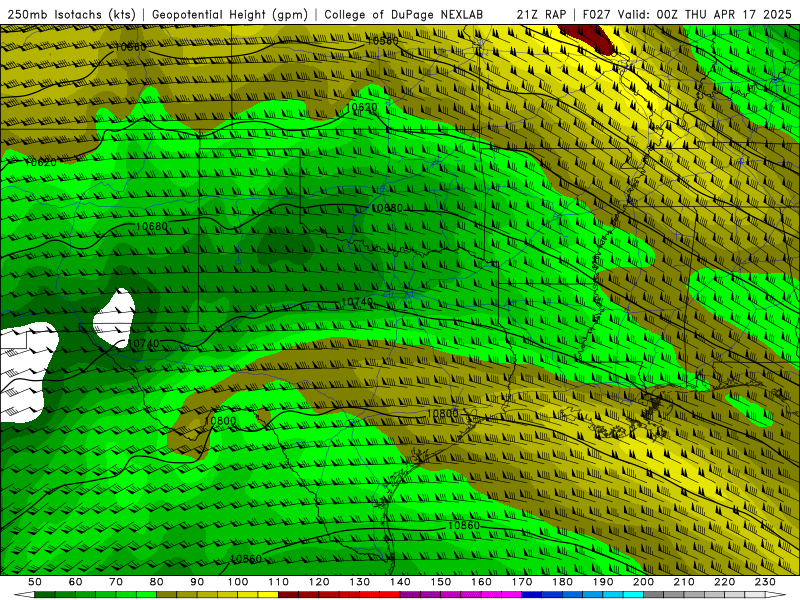Click the dark red jet maximum region on map
Image resolution: width=800 pixels, height=600 pixels.
coord(591,38)
